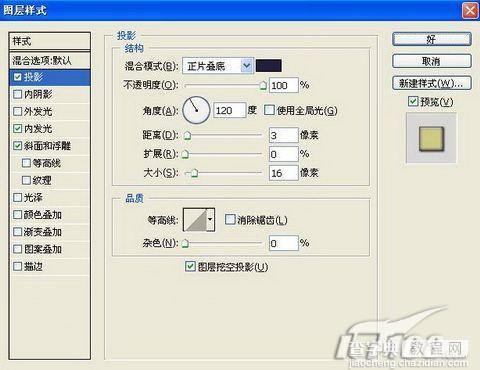Select the 内阴影 style row label

click(x=38, y=94)
